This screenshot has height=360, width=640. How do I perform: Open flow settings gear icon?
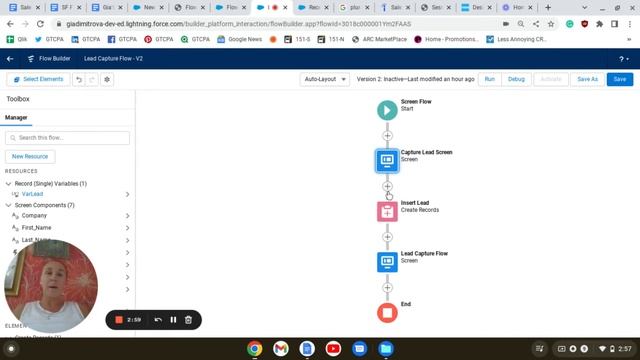tap(107, 79)
